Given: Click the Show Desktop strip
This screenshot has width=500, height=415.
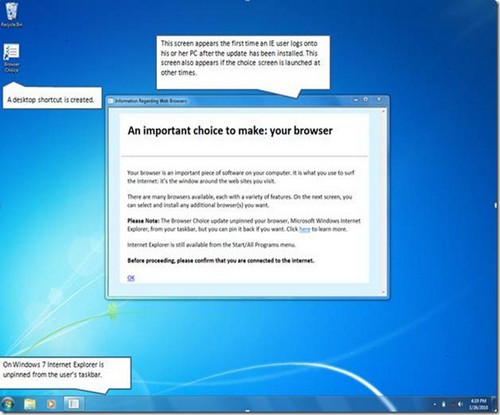Looking at the screenshot, I should 495,404.
